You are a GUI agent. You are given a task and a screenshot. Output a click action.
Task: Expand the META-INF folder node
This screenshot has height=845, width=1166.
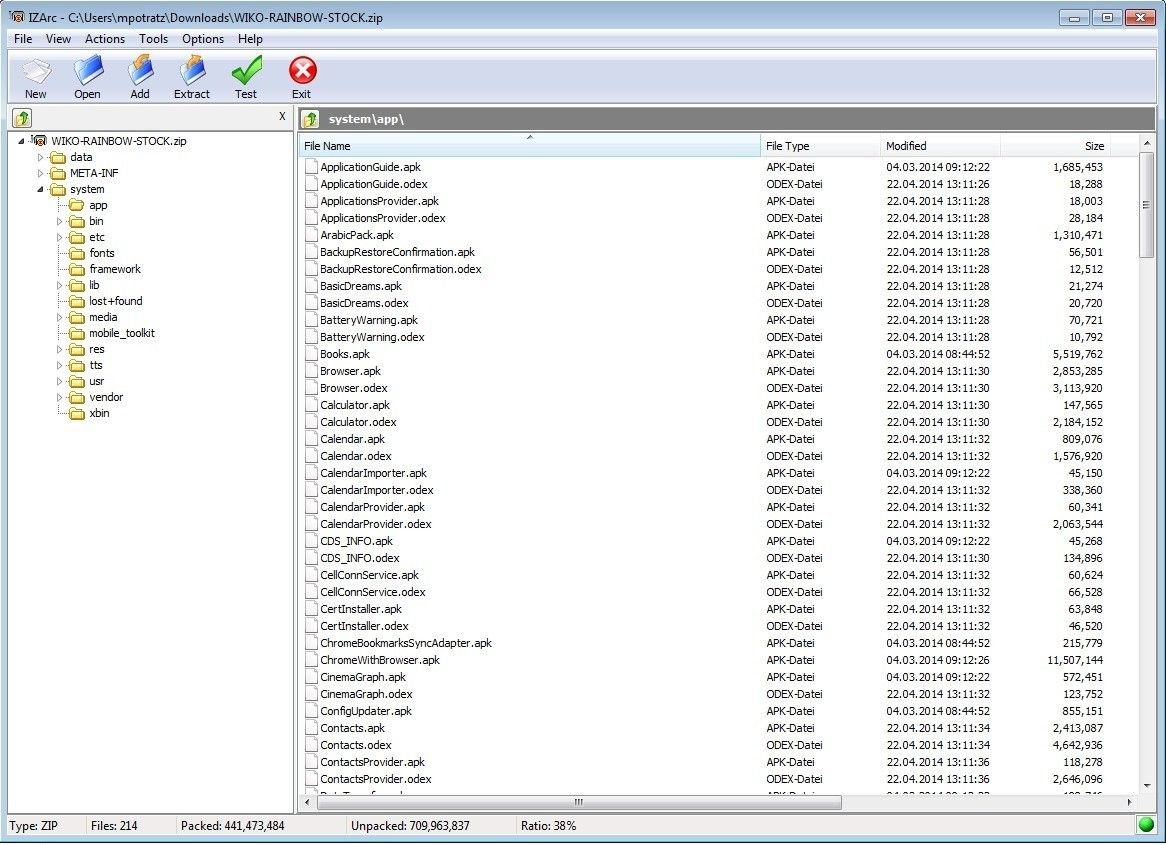(41, 173)
